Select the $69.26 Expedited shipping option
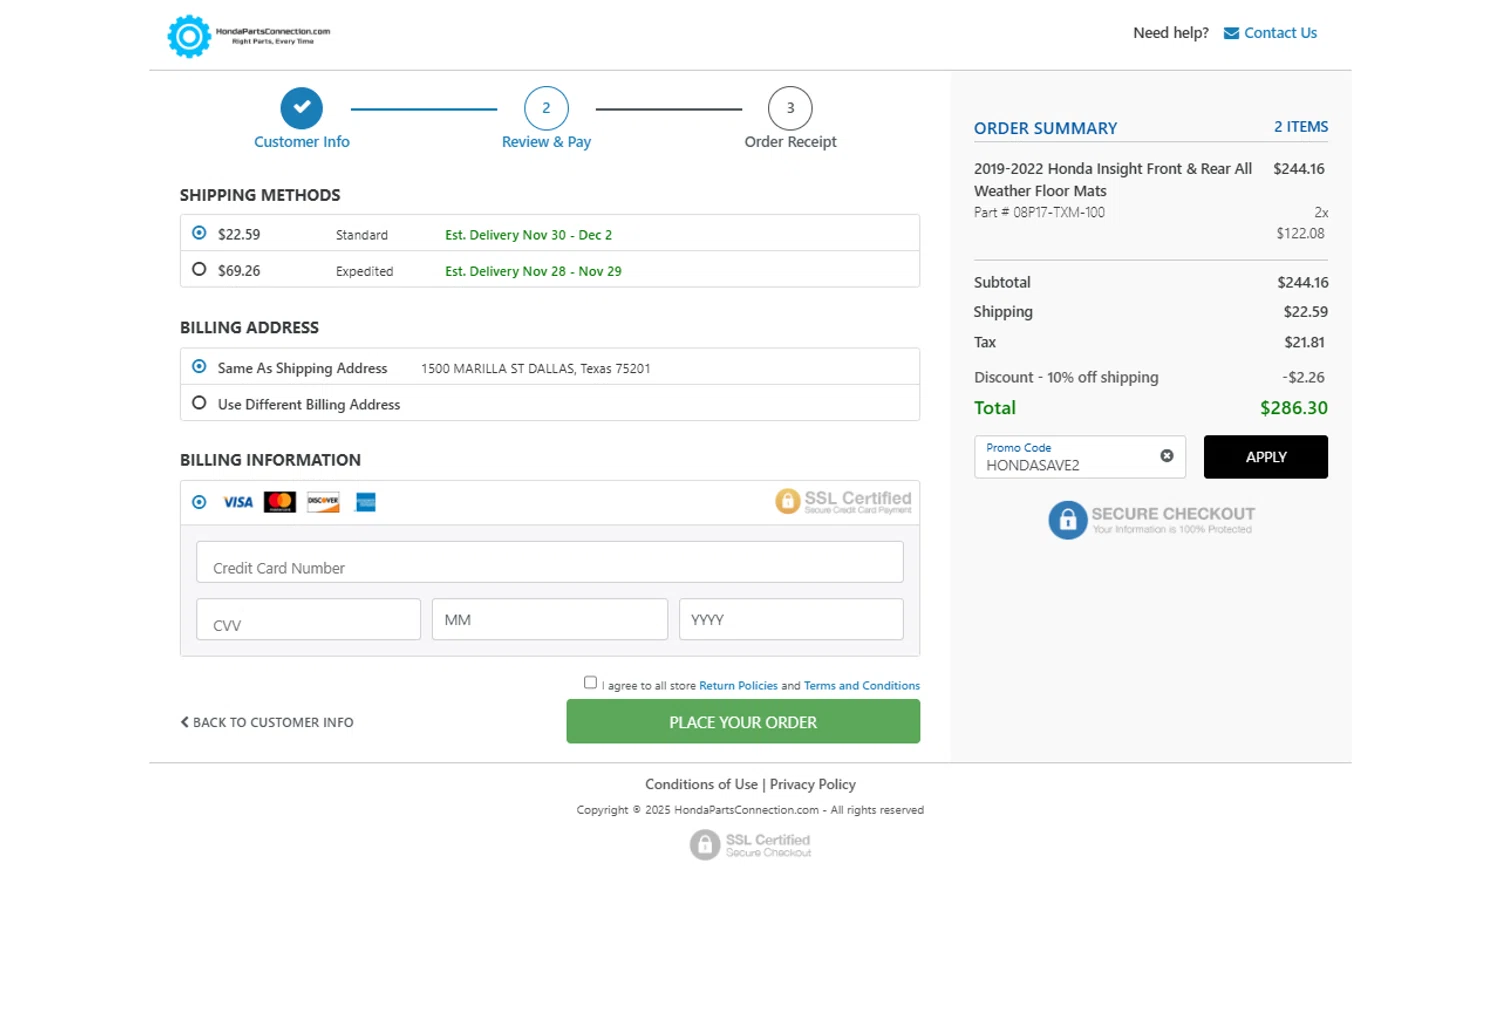 pyautogui.click(x=199, y=270)
